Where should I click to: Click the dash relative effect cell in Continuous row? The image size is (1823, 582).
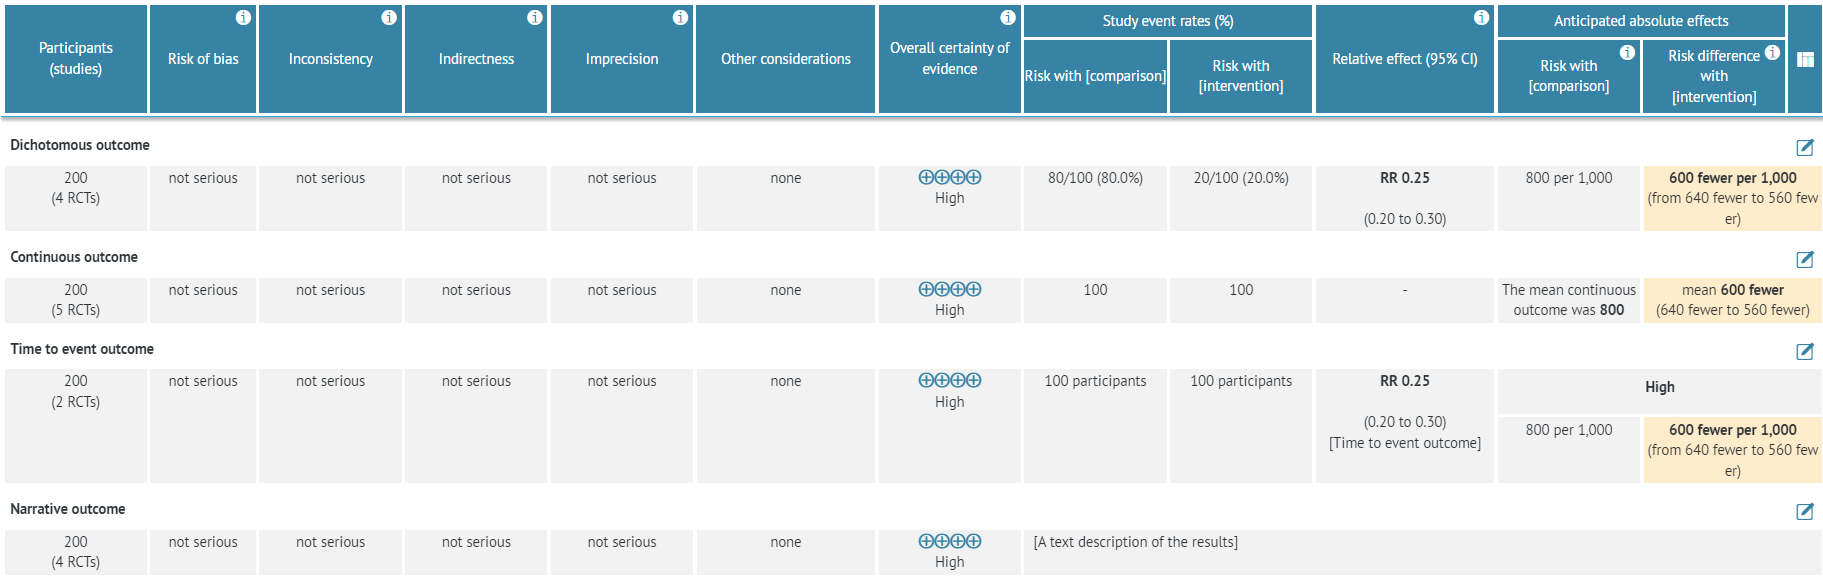click(x=1405, y=300)
